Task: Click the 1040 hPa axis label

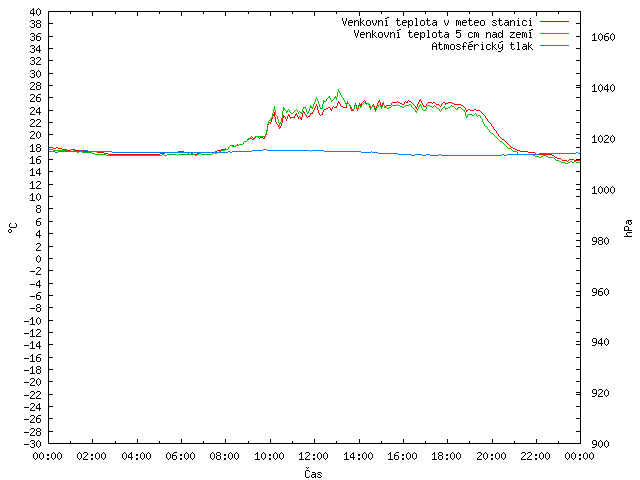Action: 603,89
